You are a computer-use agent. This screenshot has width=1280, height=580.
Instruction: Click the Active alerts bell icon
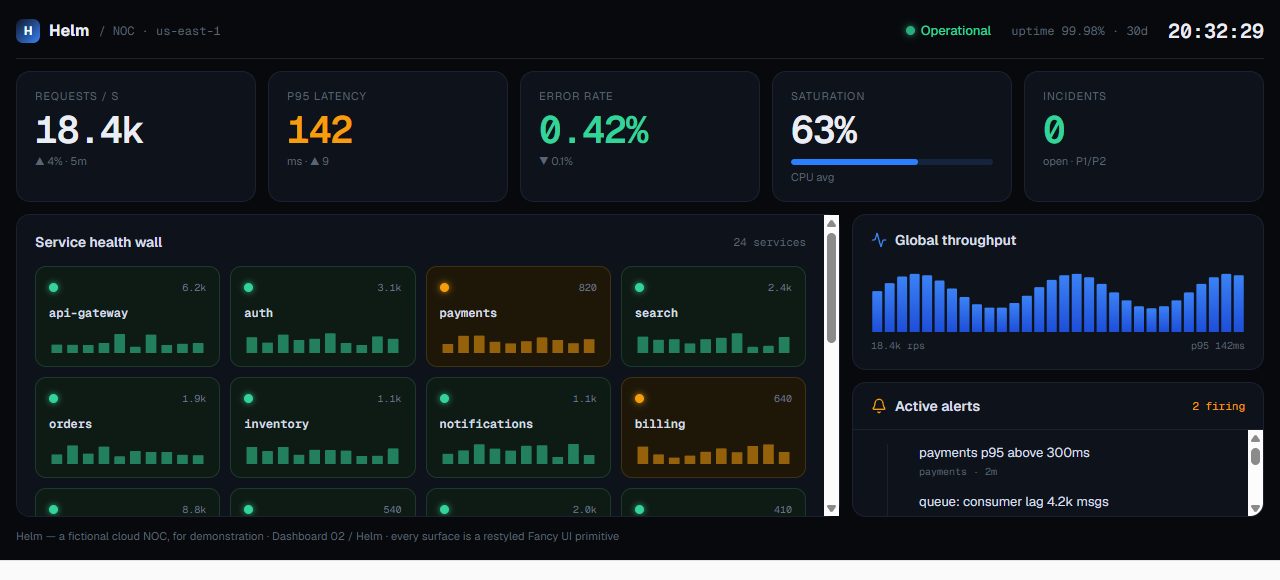click(x=879, y=406)
